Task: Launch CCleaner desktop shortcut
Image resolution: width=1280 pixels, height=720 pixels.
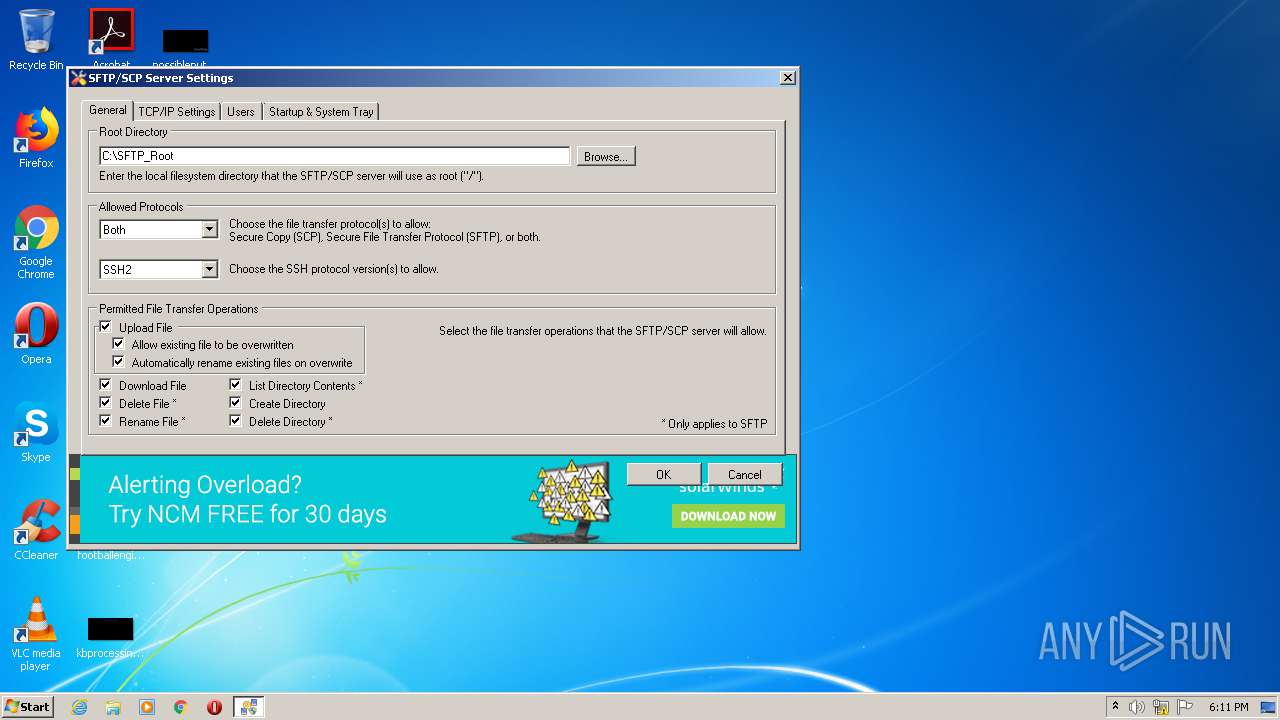Action: (x=36, y=530)
